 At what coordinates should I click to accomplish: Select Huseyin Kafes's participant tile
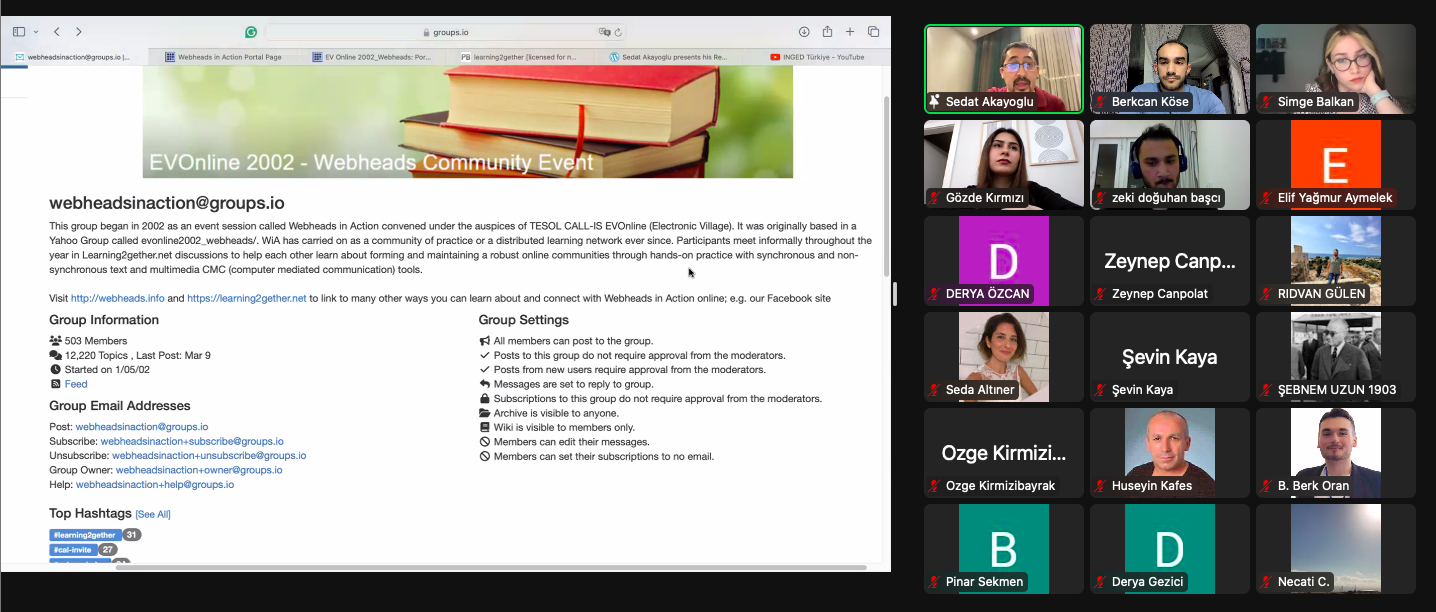(x=1170, y=453)
